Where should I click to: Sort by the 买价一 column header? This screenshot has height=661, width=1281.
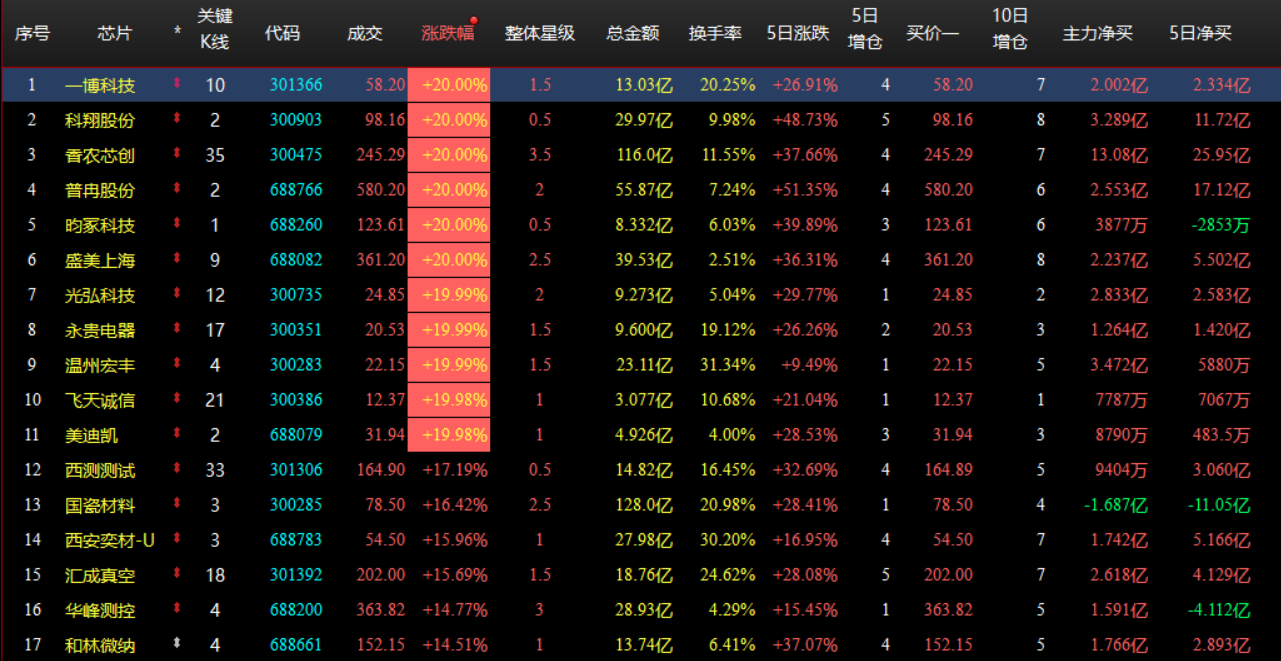pos(932,32)
